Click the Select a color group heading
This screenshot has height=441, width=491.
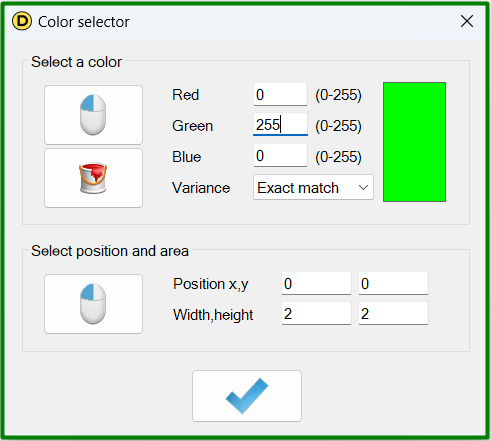(77, 62)
